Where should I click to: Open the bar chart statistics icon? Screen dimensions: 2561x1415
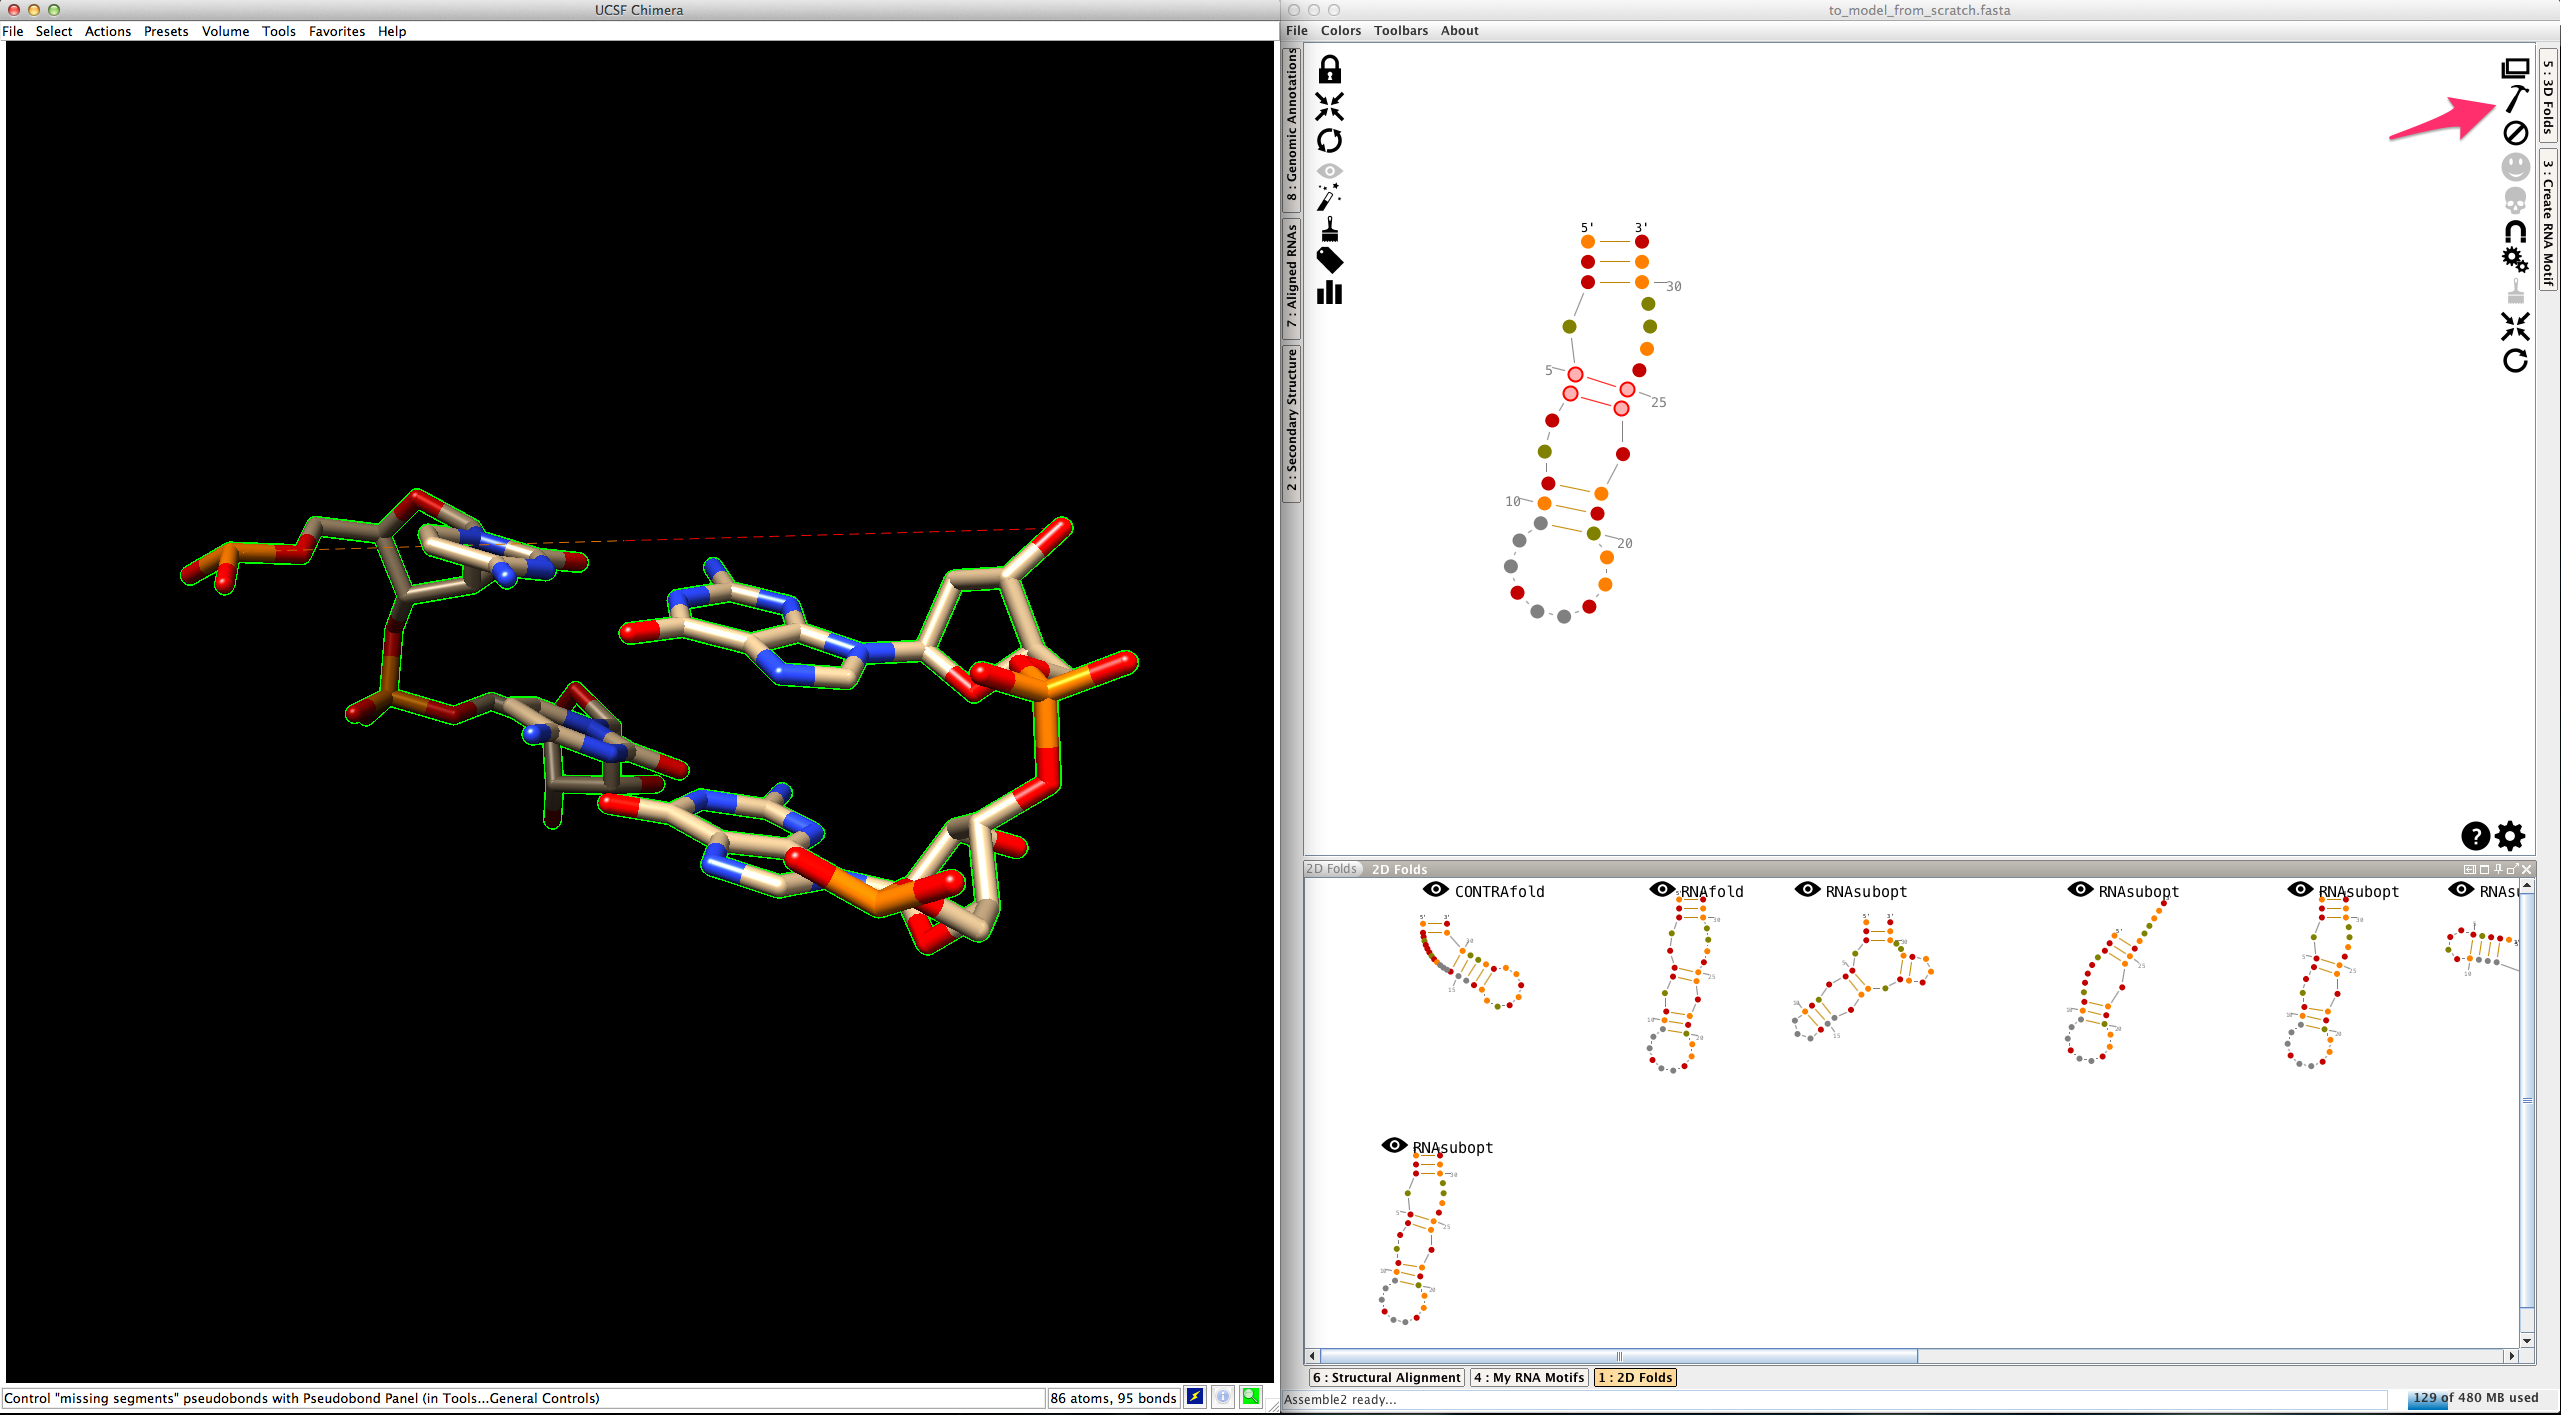pyautogui.click(x=1329, y=292)
